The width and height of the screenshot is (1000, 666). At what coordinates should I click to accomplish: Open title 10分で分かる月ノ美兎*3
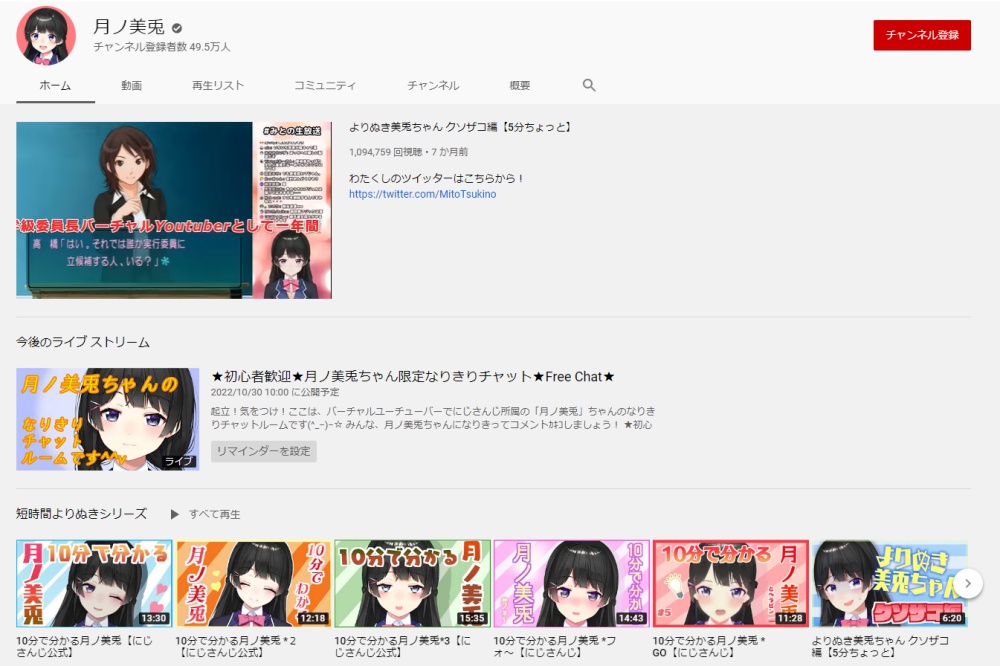click(402, 646)
